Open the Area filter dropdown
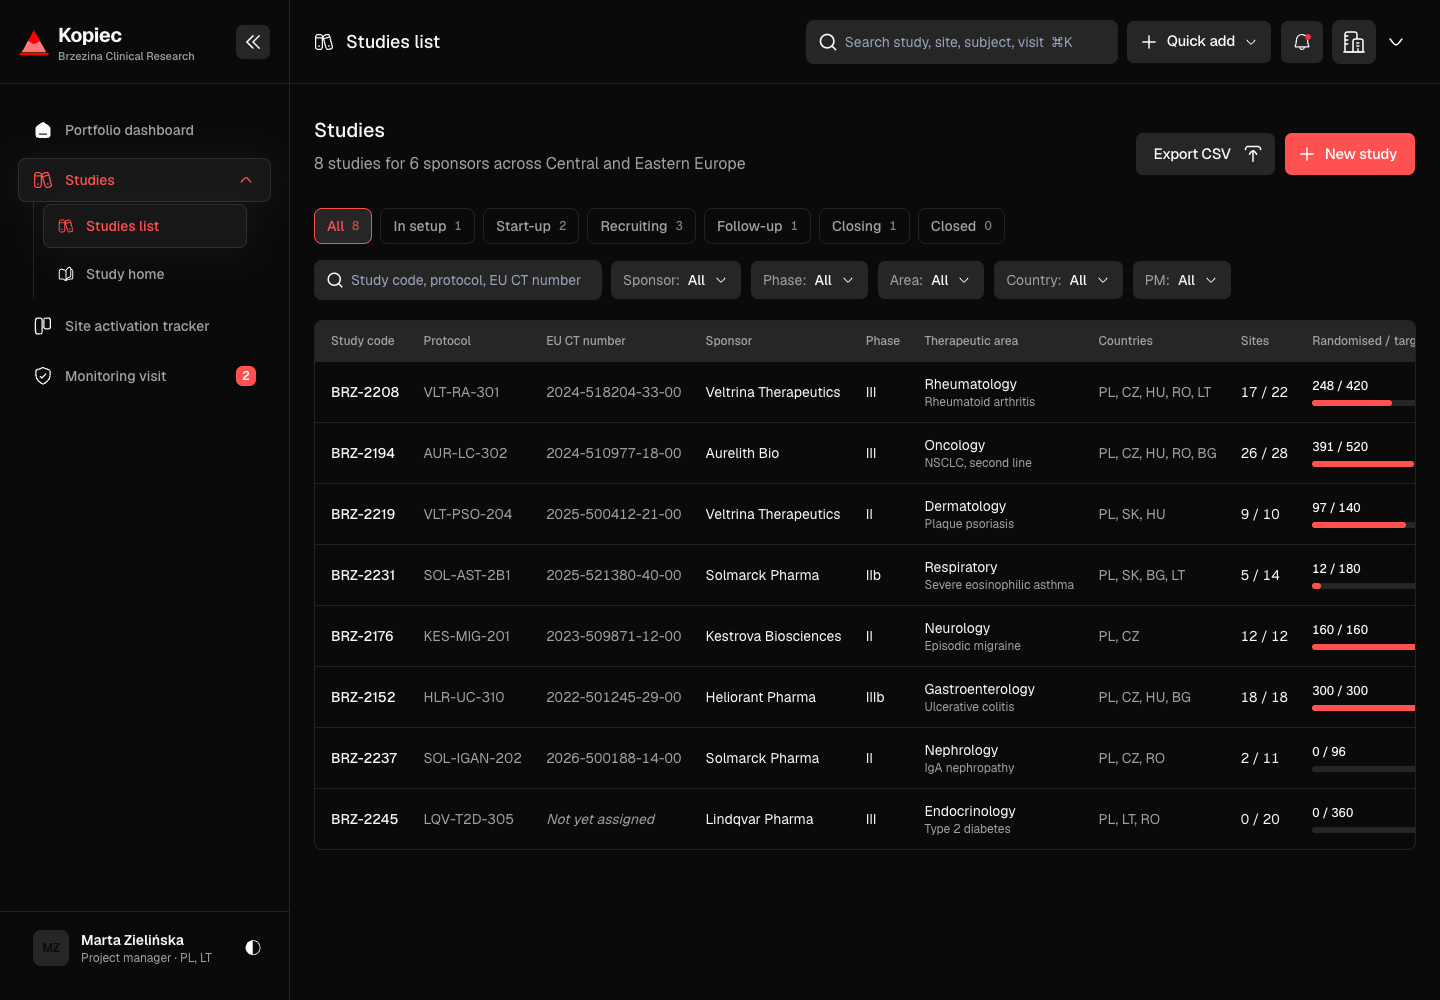 pyautogui.click(x=931, y=280)
